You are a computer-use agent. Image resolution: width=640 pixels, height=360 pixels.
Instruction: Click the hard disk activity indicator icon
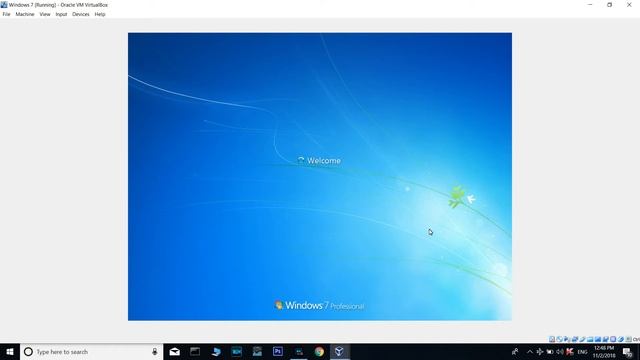(552, 339)
